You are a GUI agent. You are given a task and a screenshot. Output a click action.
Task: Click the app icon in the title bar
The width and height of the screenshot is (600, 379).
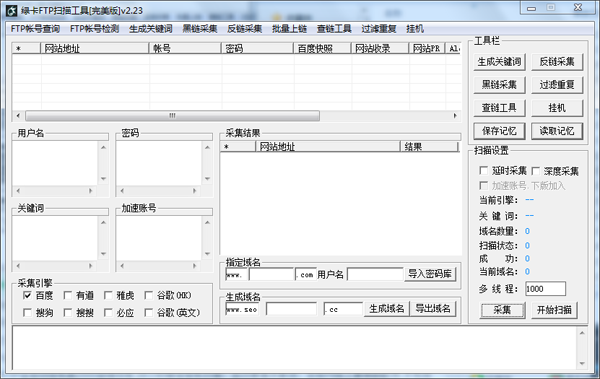[12, 11]
